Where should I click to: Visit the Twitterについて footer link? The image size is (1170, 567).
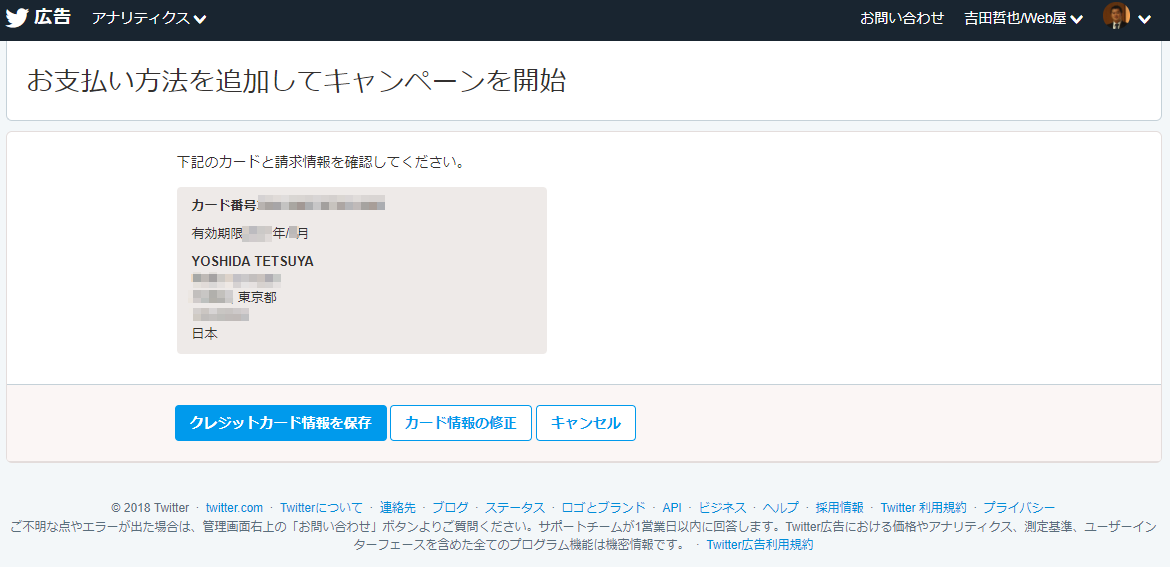(x=321, y=507)
